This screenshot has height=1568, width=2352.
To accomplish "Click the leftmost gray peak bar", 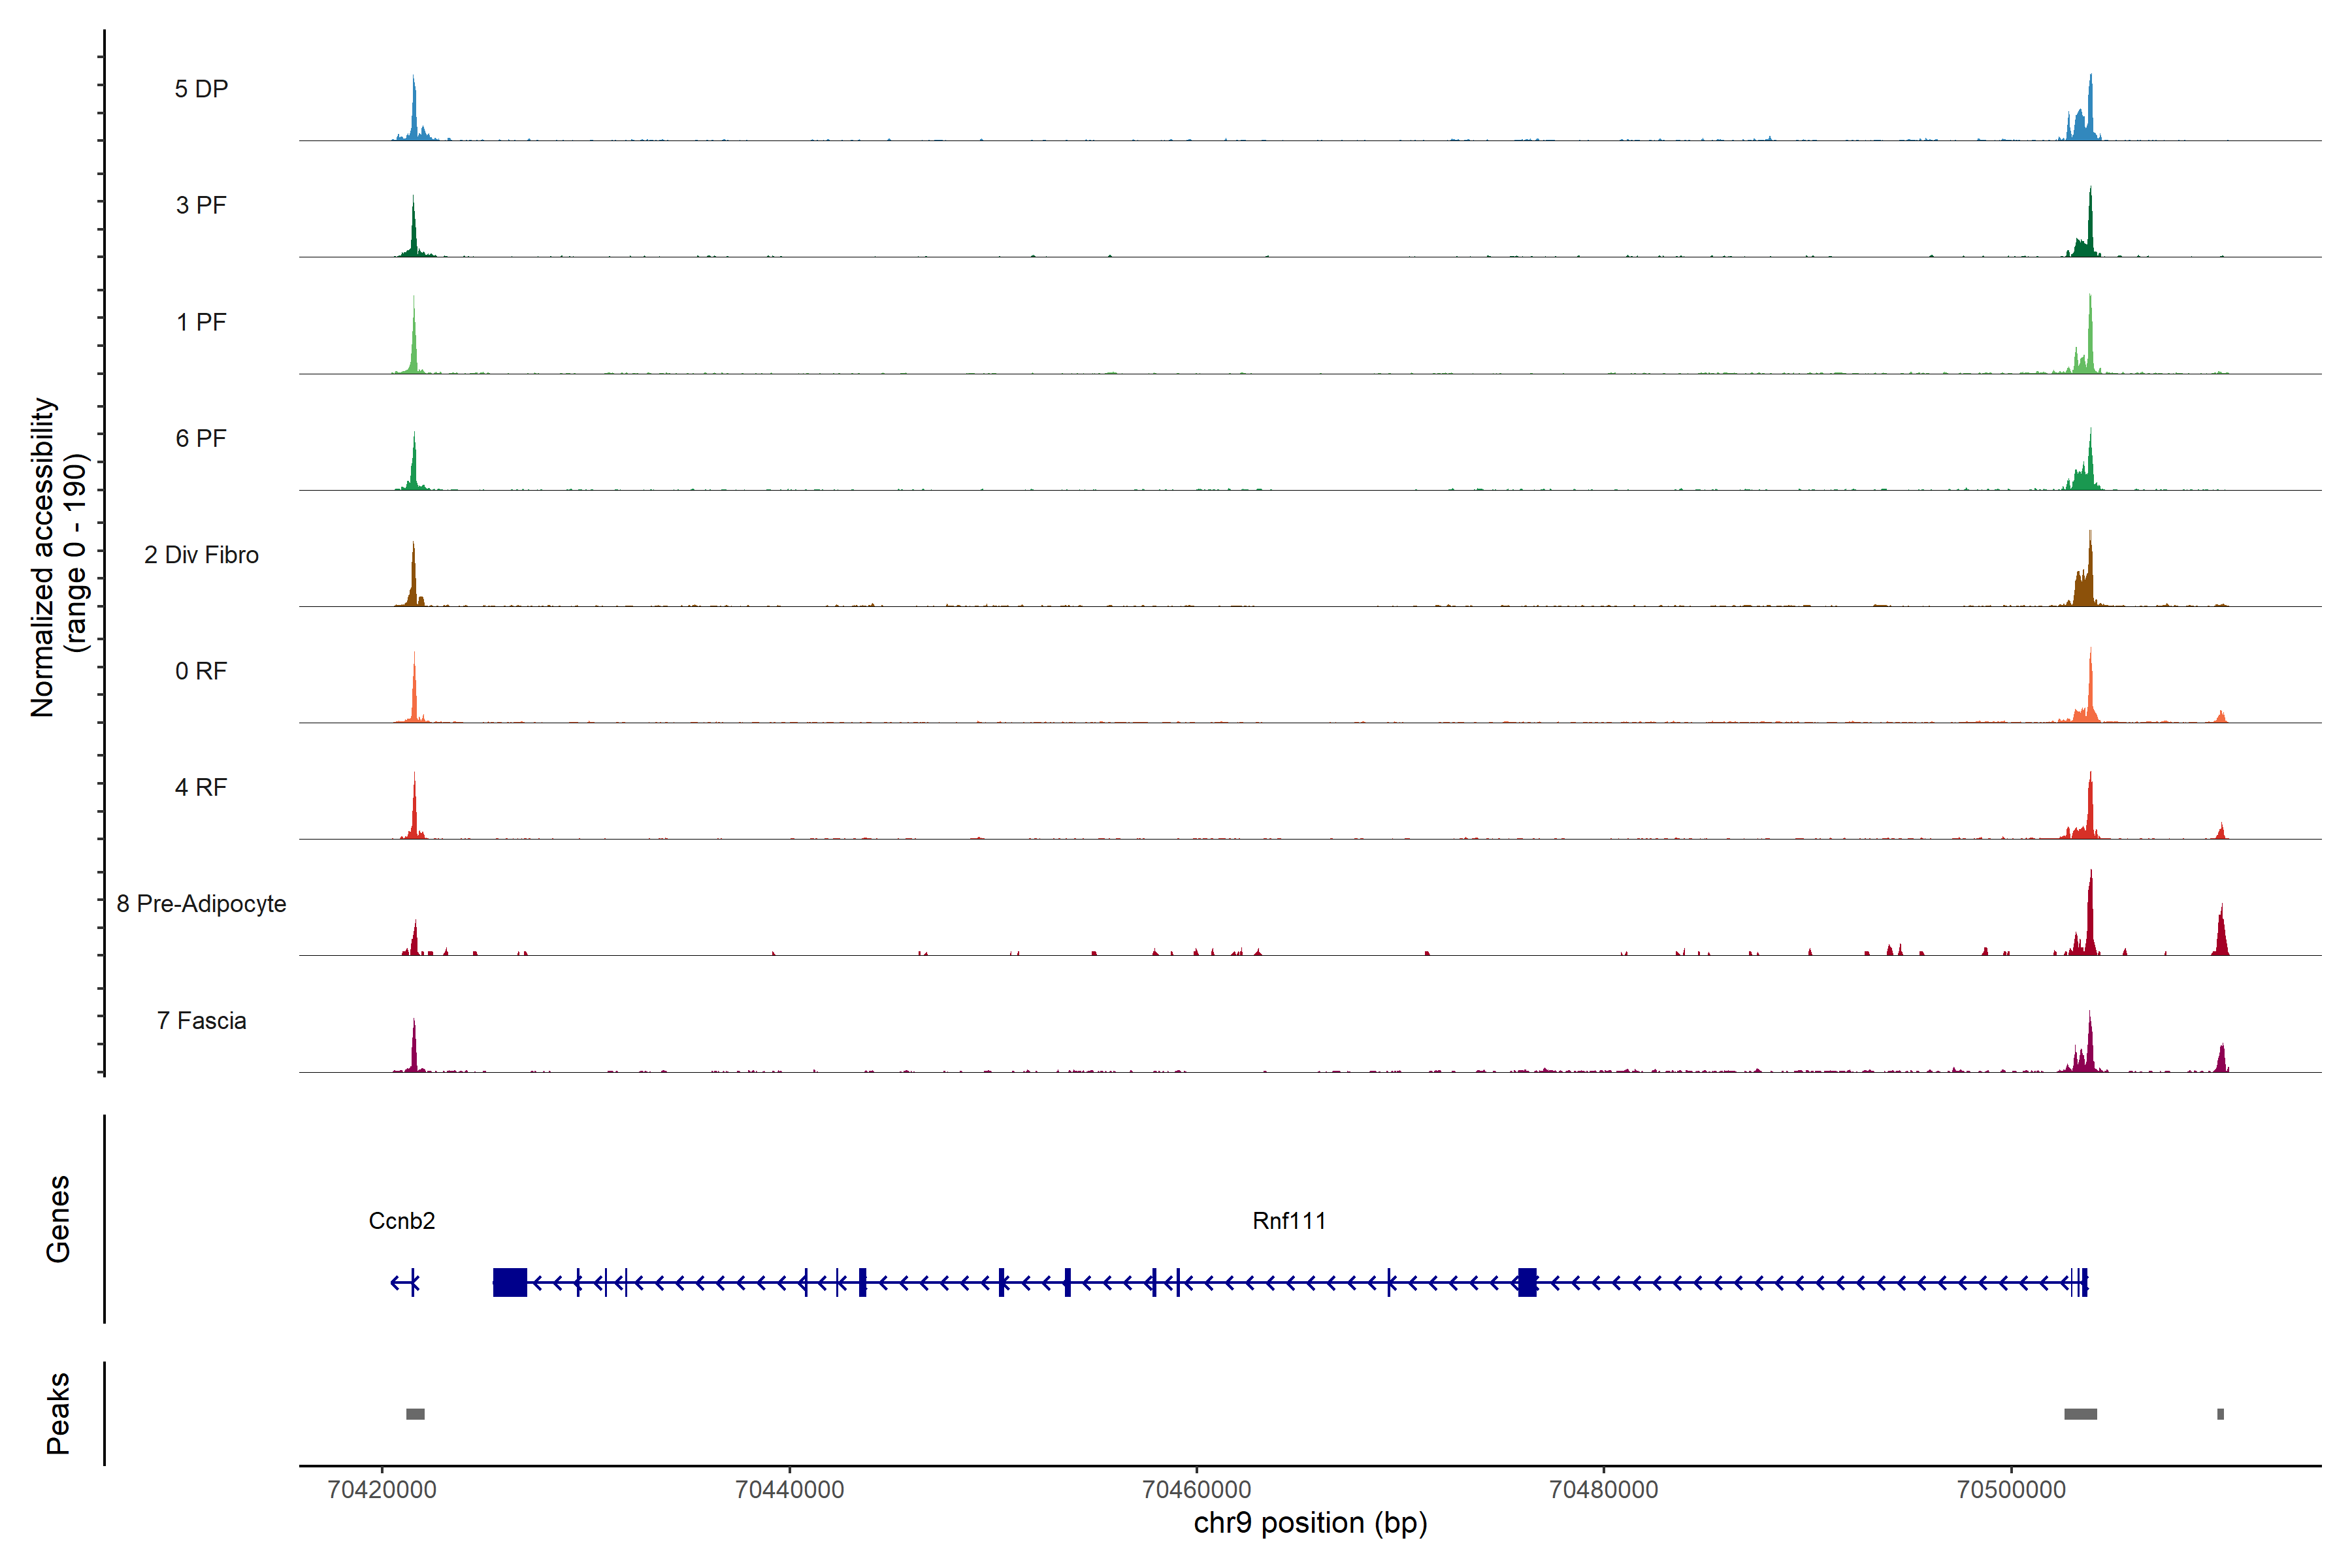I will coord(415,1414).
